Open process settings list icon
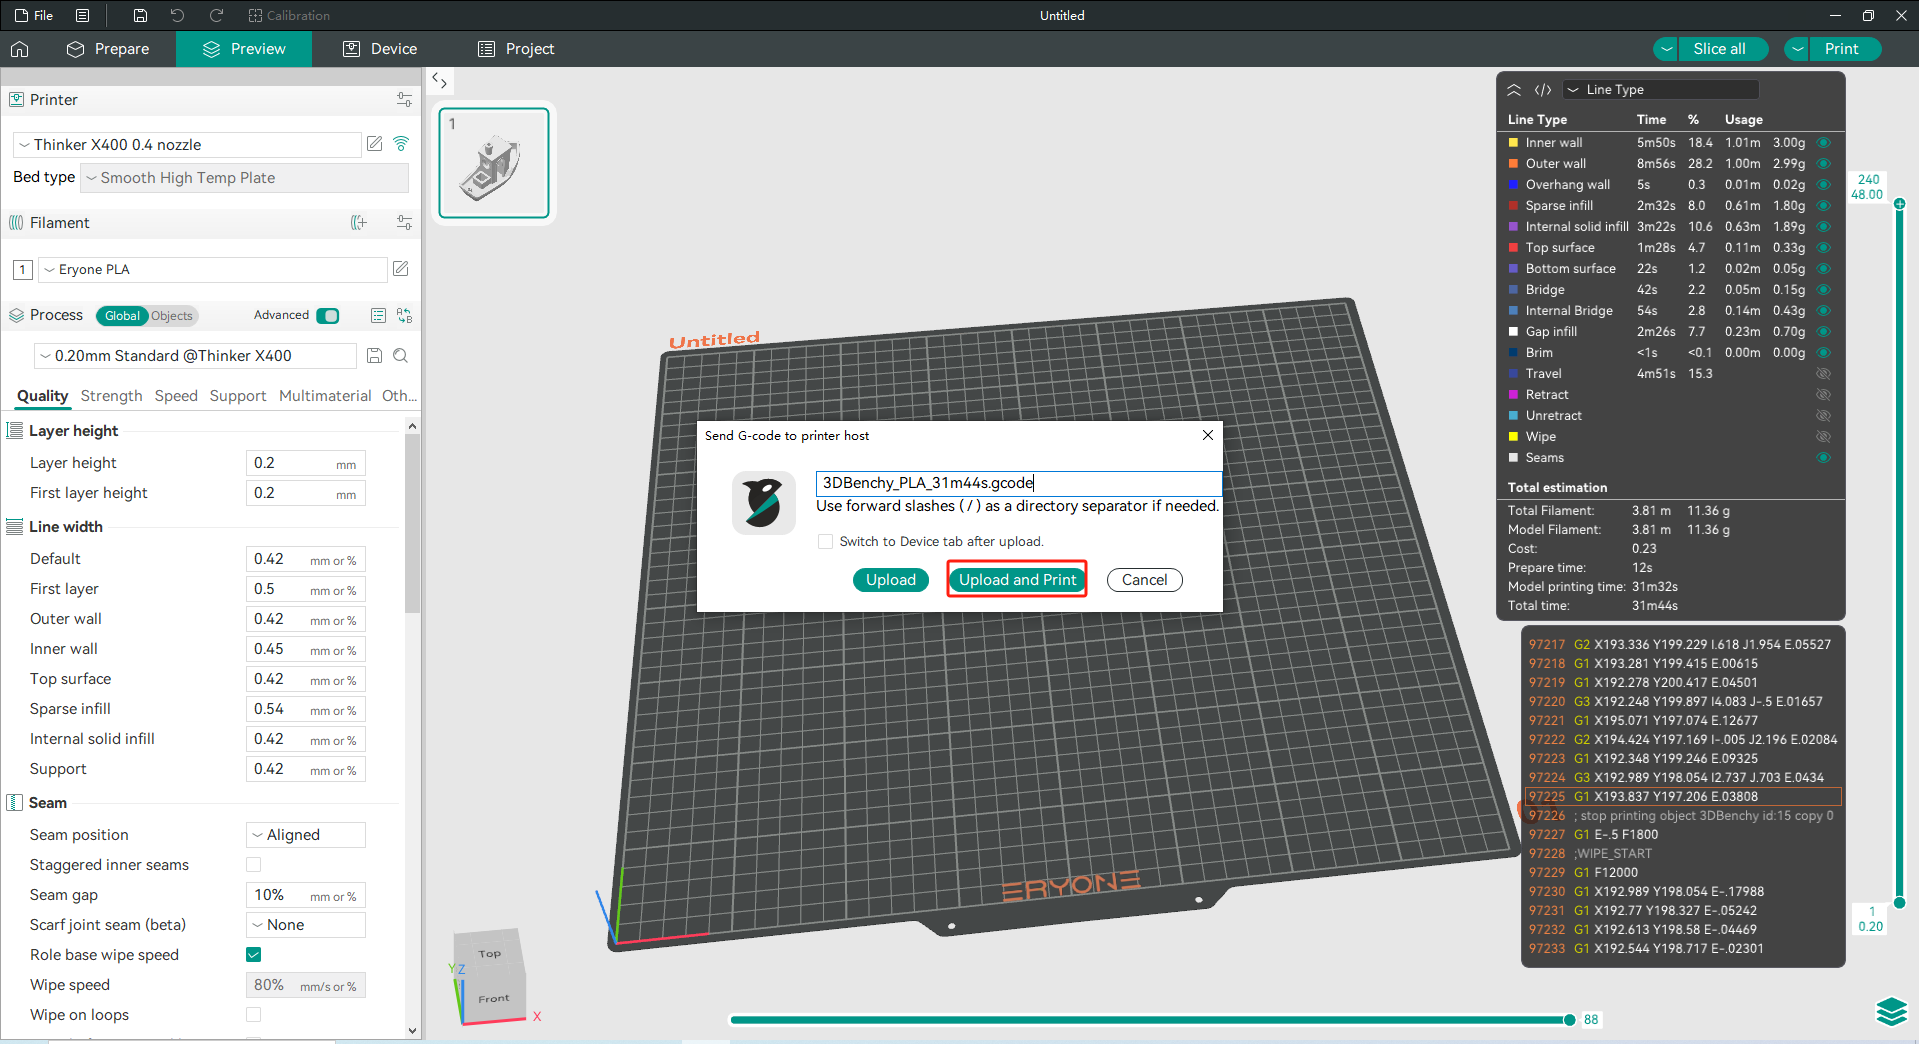1919x1044 pixels. 378,315
